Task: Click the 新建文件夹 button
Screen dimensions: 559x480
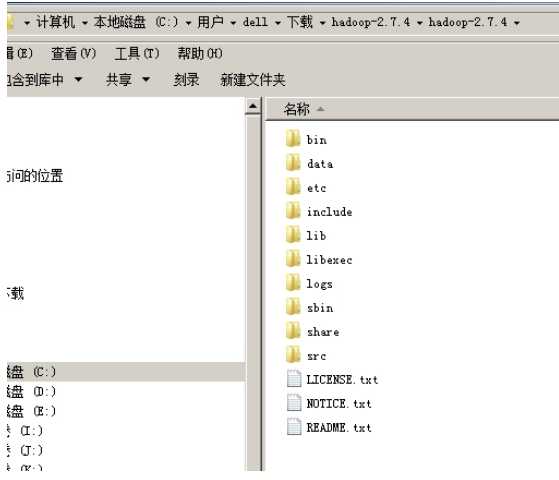Action: coord(253,80)
